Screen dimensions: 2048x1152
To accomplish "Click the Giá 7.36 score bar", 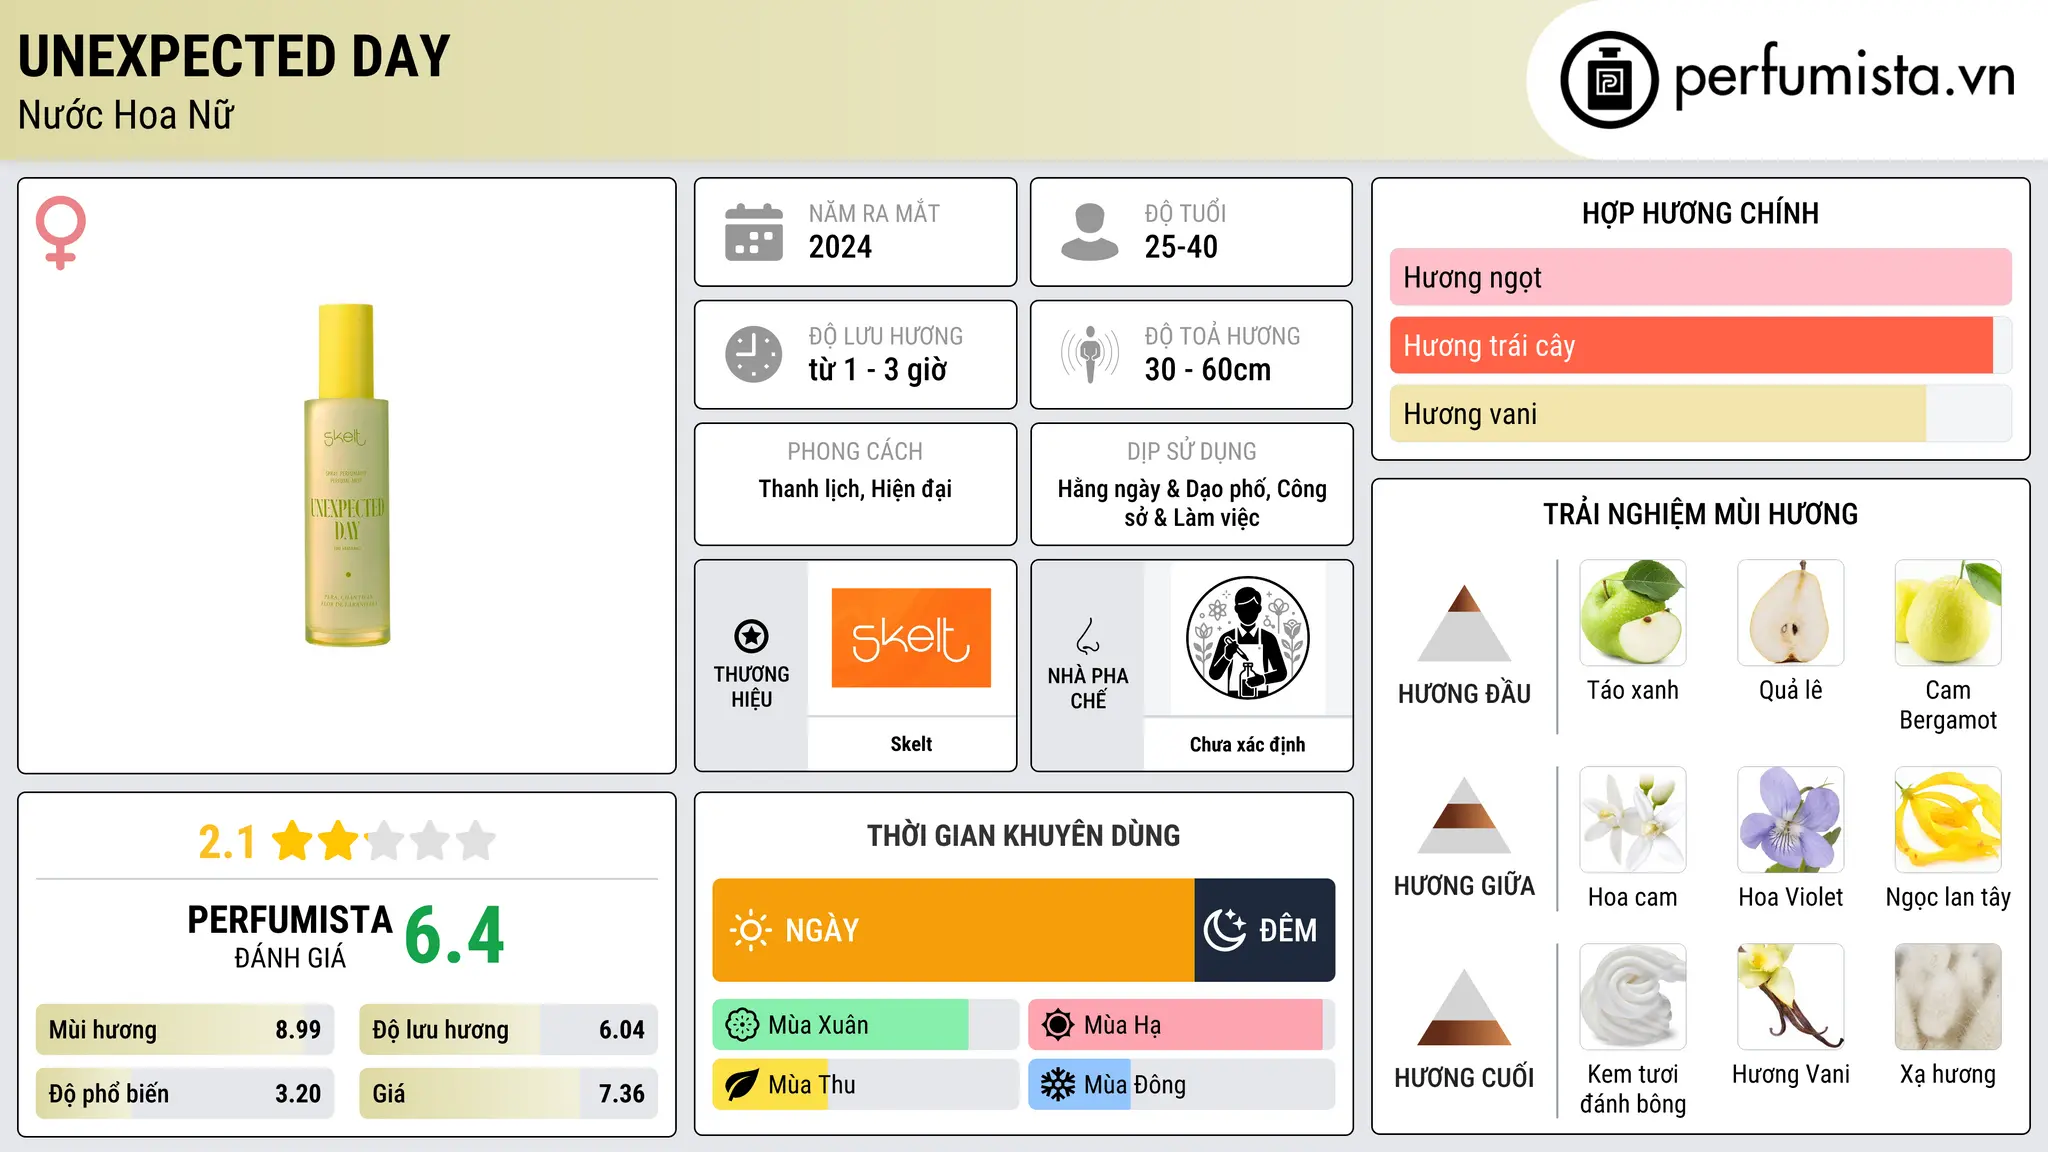I will [x=509, y=1094].
